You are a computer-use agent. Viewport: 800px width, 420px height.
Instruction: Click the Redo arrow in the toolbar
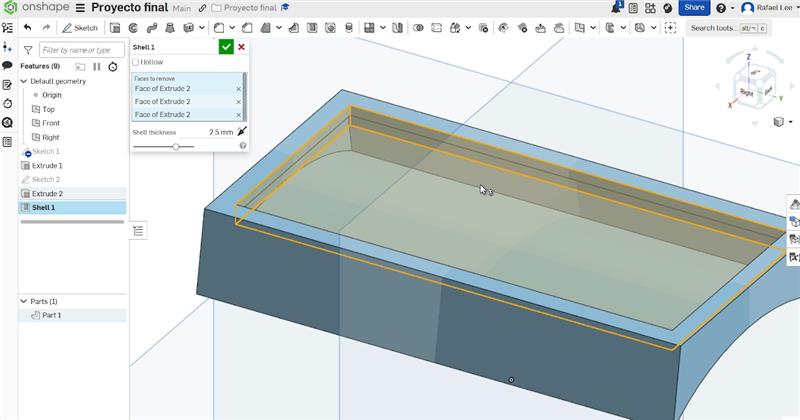pos(46,28)
